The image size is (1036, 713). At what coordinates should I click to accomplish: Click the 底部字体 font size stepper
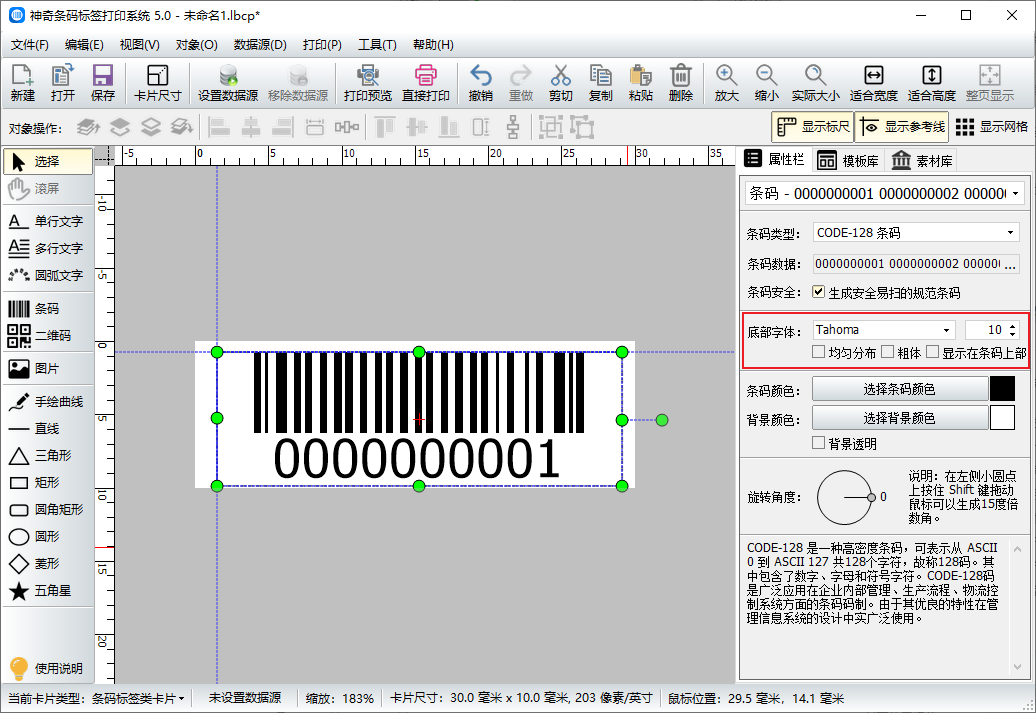pyautogui.click(x=1013, y=330)
